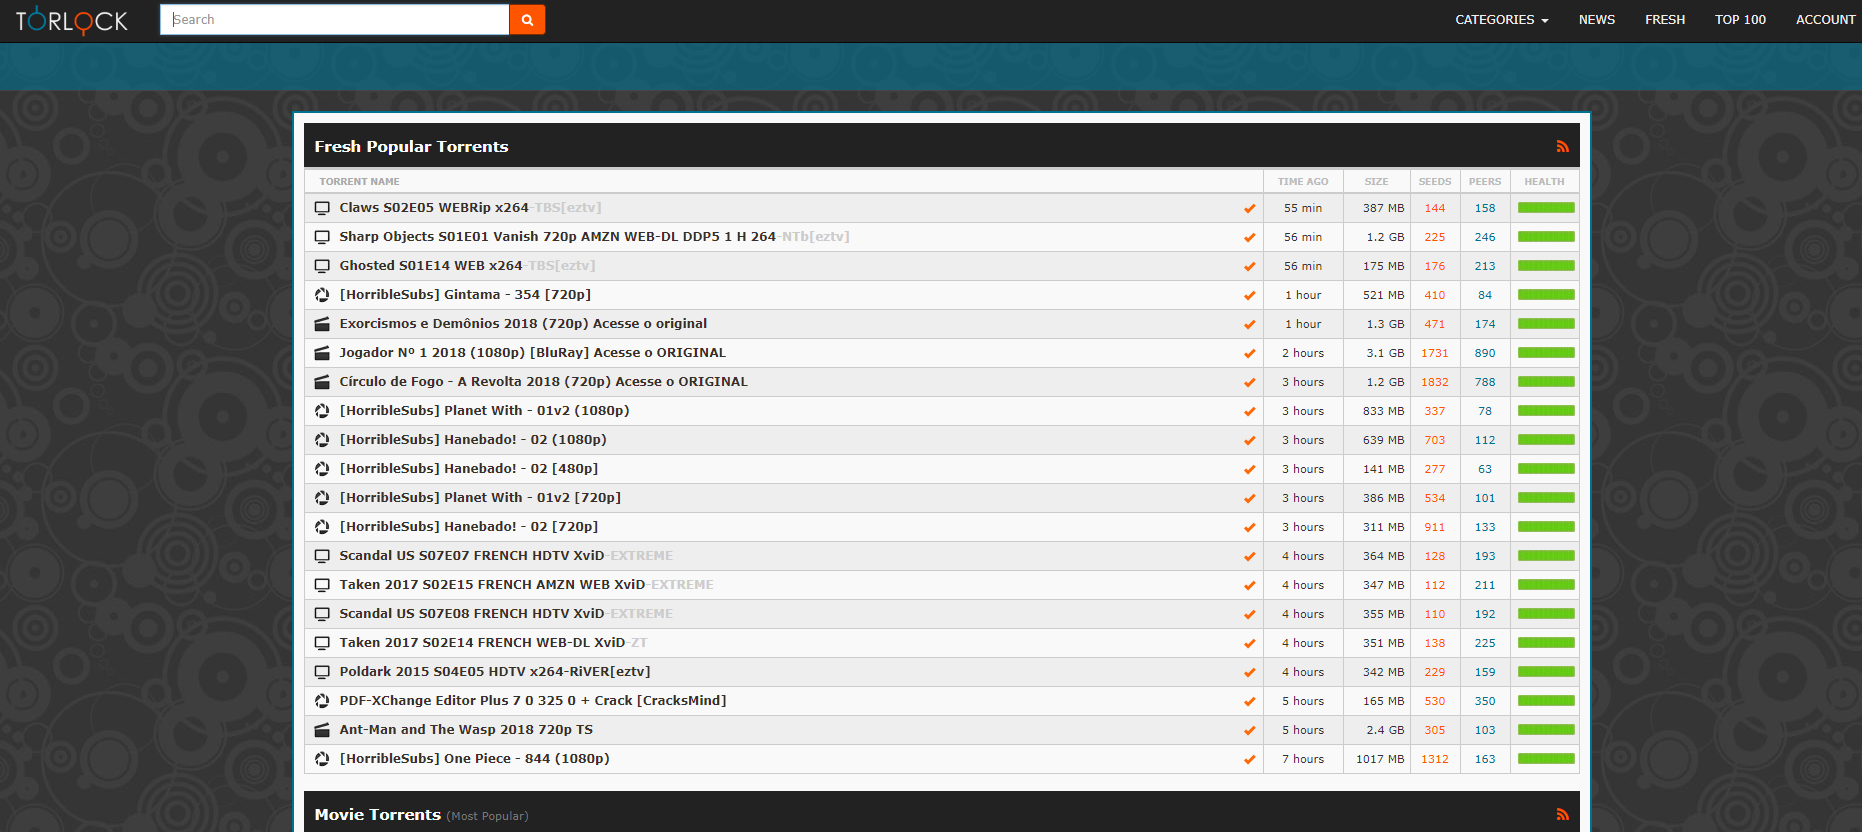Open Movie Torrents RSS feed icon
The width and height of the screenshot is (1862, 832).
[1562, 814]
